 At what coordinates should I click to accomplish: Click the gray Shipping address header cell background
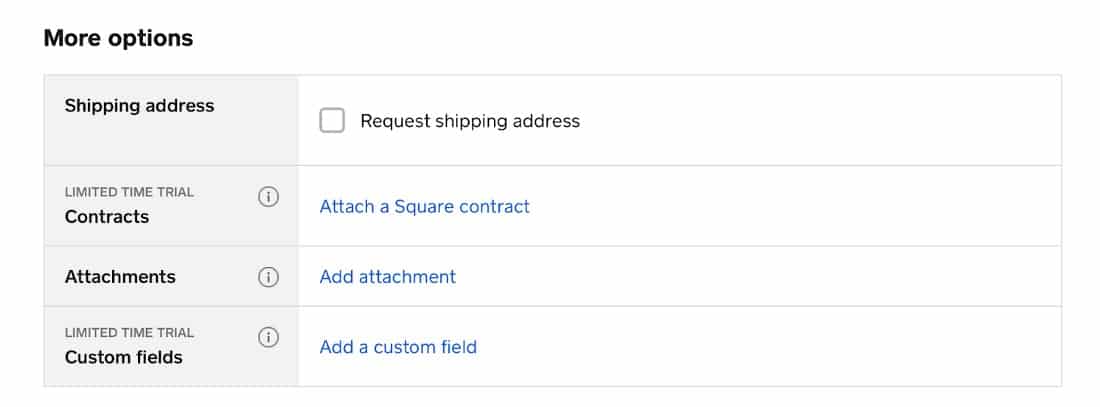[171, 140]
